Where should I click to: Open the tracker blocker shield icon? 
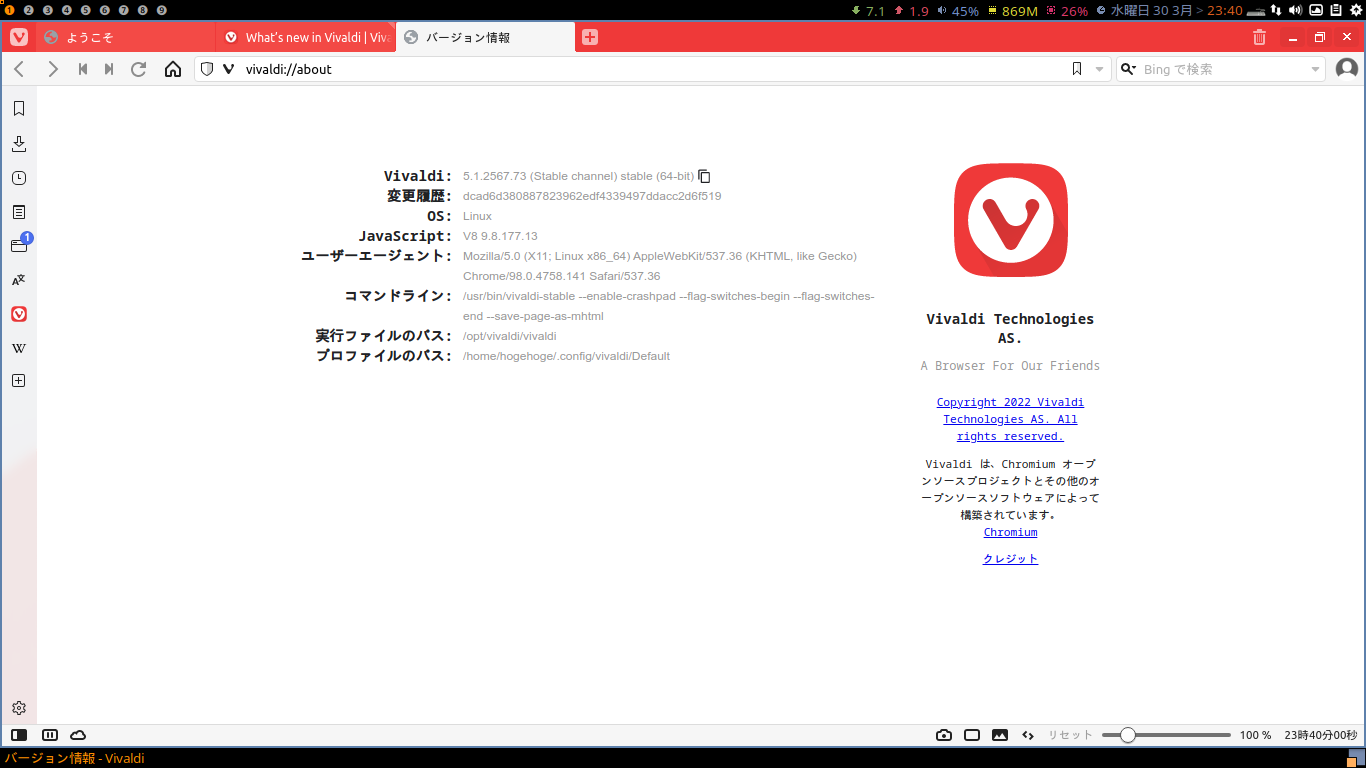[207, 69]
